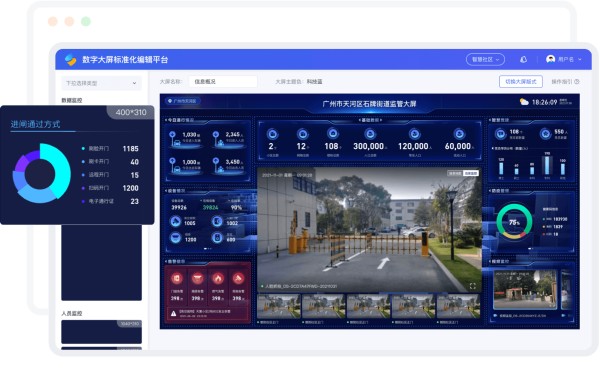
Task: Click the weather cloud icon beside clock
Action: click(524, 102)
